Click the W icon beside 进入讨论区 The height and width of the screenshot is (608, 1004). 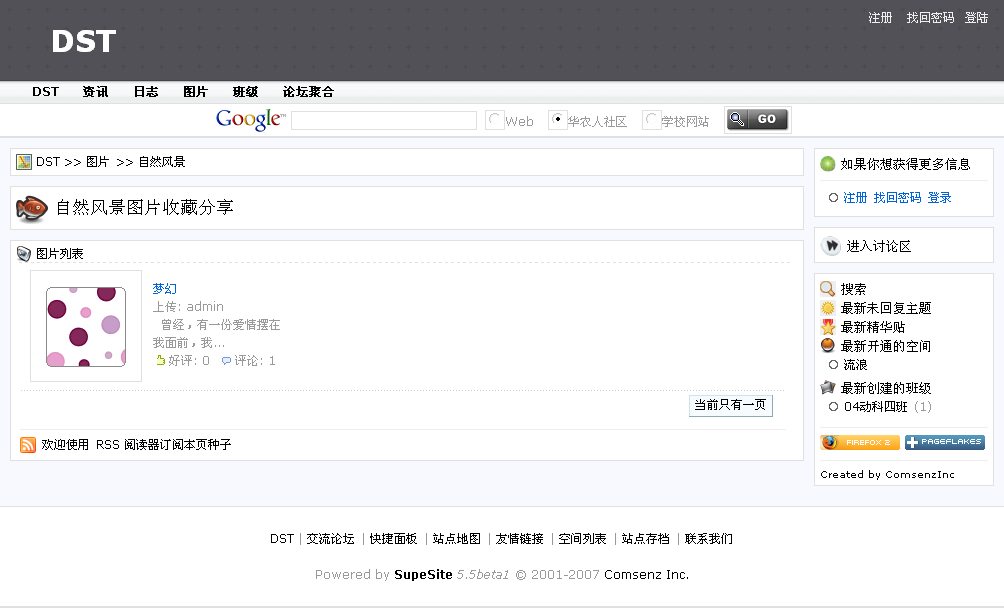831,246
